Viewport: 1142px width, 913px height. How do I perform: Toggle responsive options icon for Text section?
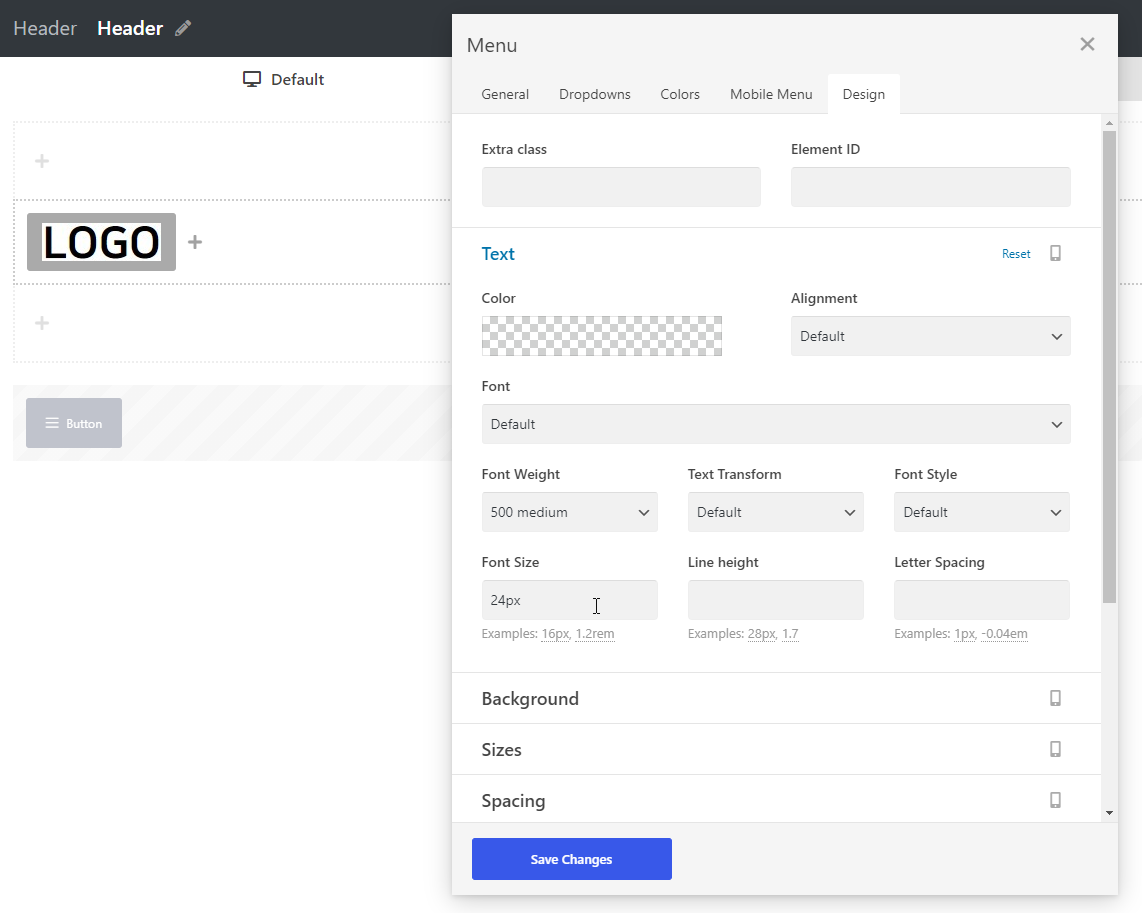1055,253
